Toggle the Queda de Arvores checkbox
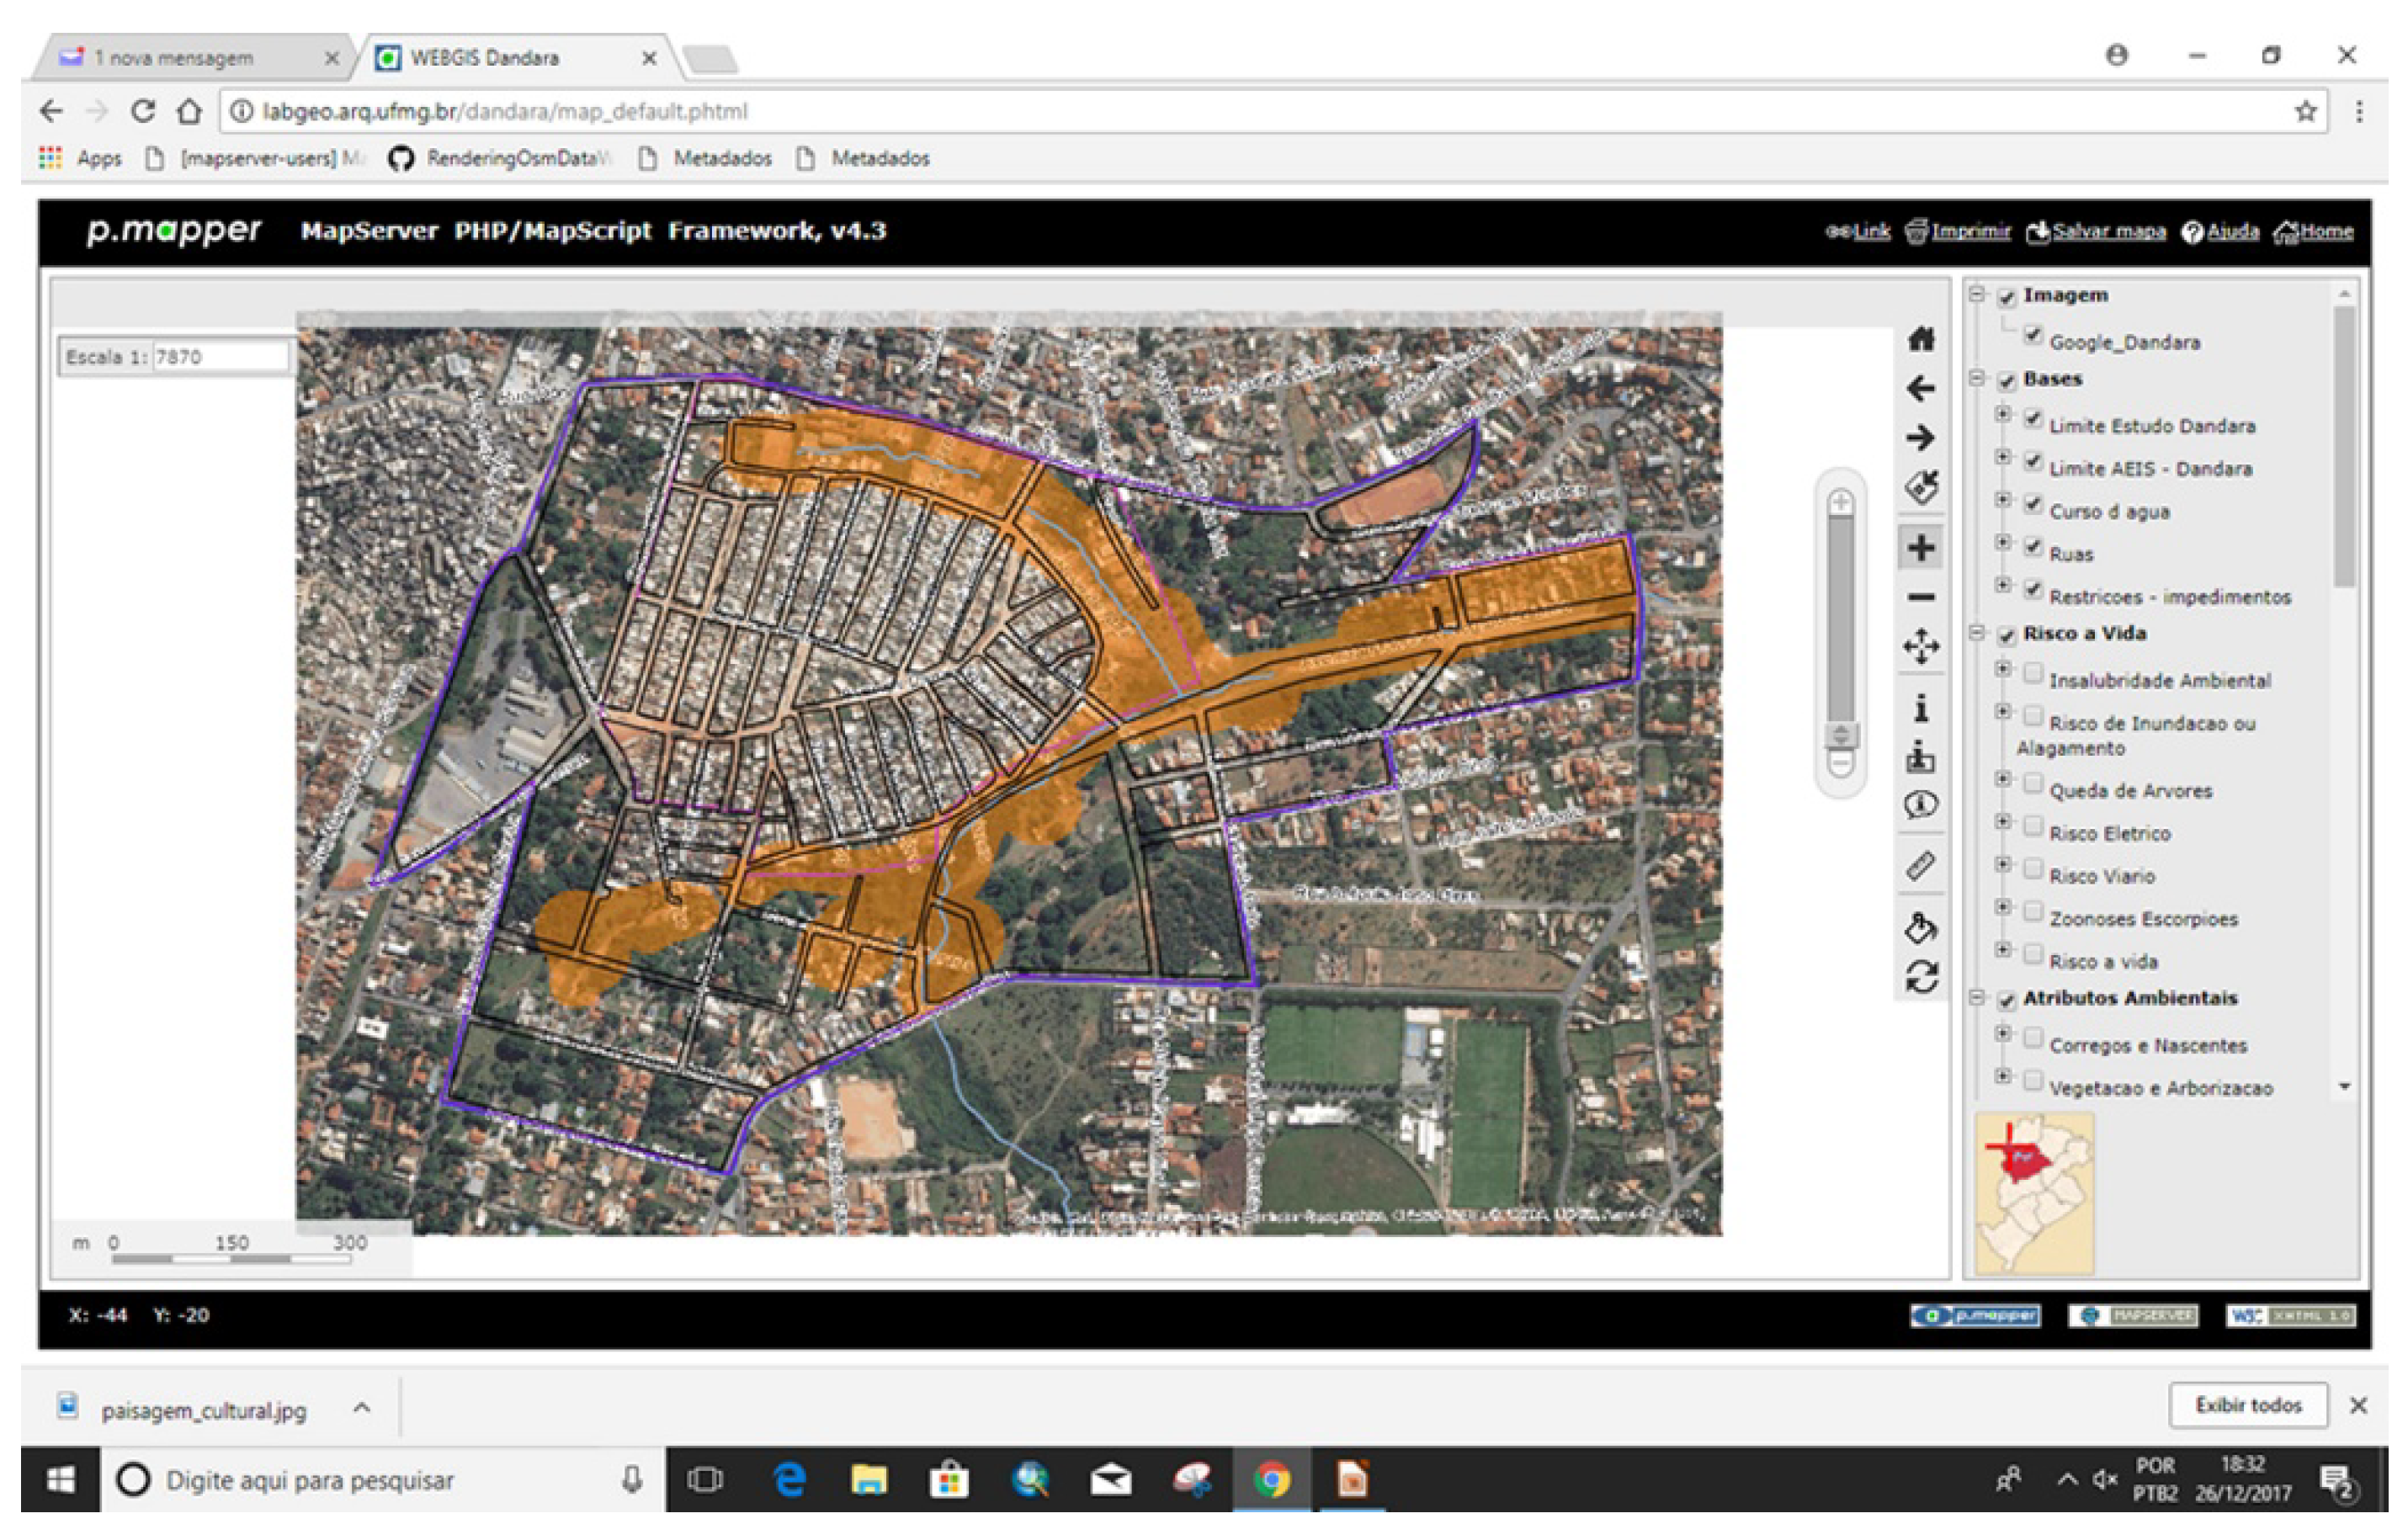The image size is (2408, 1540). (2032, 784)
